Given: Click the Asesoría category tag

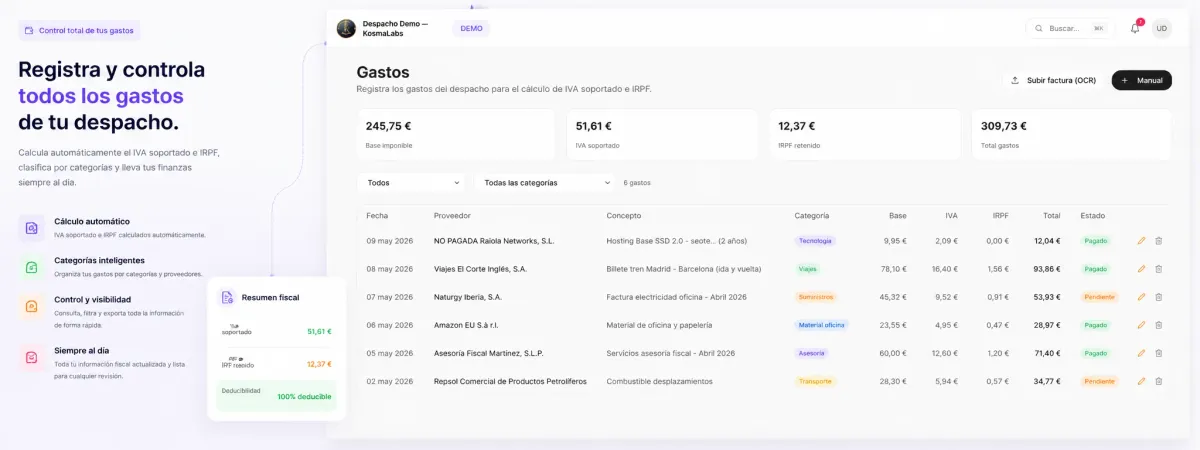Looking at the screenshot, I should tap(811, 353).
